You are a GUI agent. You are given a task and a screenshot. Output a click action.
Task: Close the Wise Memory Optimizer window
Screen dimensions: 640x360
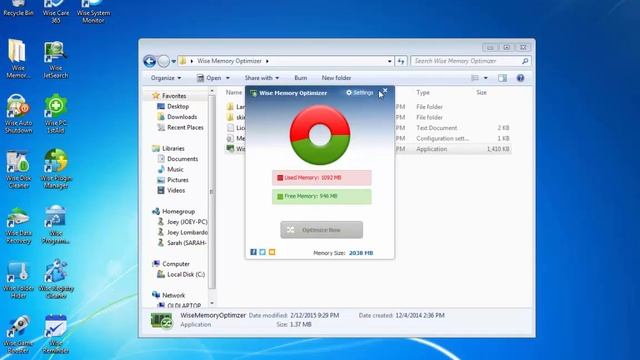[x=385, y=91]
